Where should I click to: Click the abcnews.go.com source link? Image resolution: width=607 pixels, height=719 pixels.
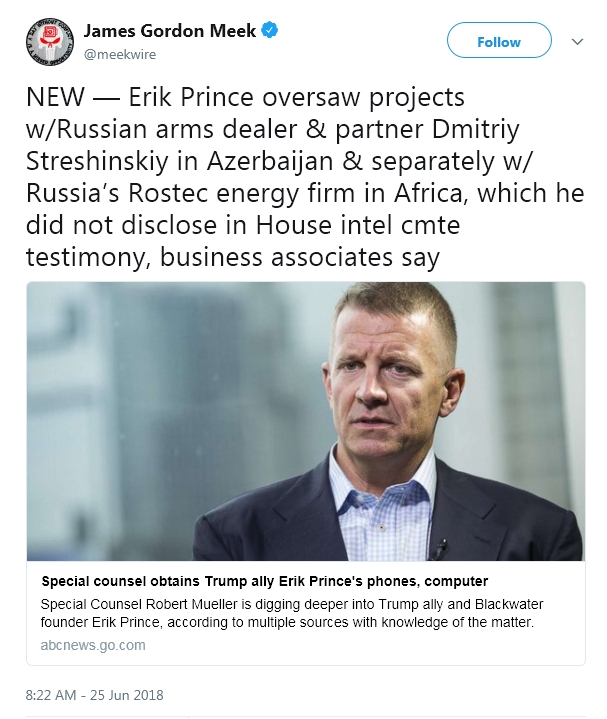tap(93, 645)
